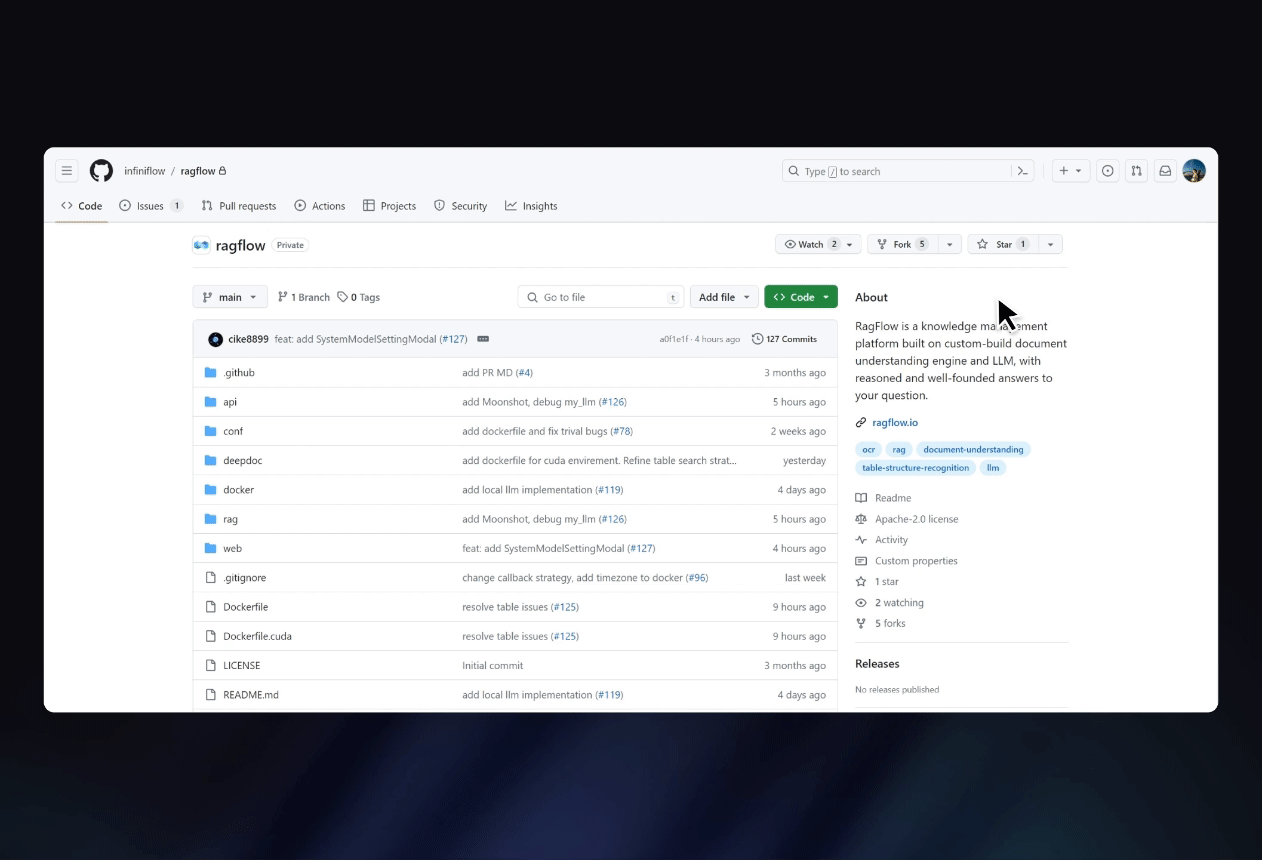Open the ragflow.io website link
This screenshot has height=860, width=1262.
pyautogui.click(x=894, y=423)
